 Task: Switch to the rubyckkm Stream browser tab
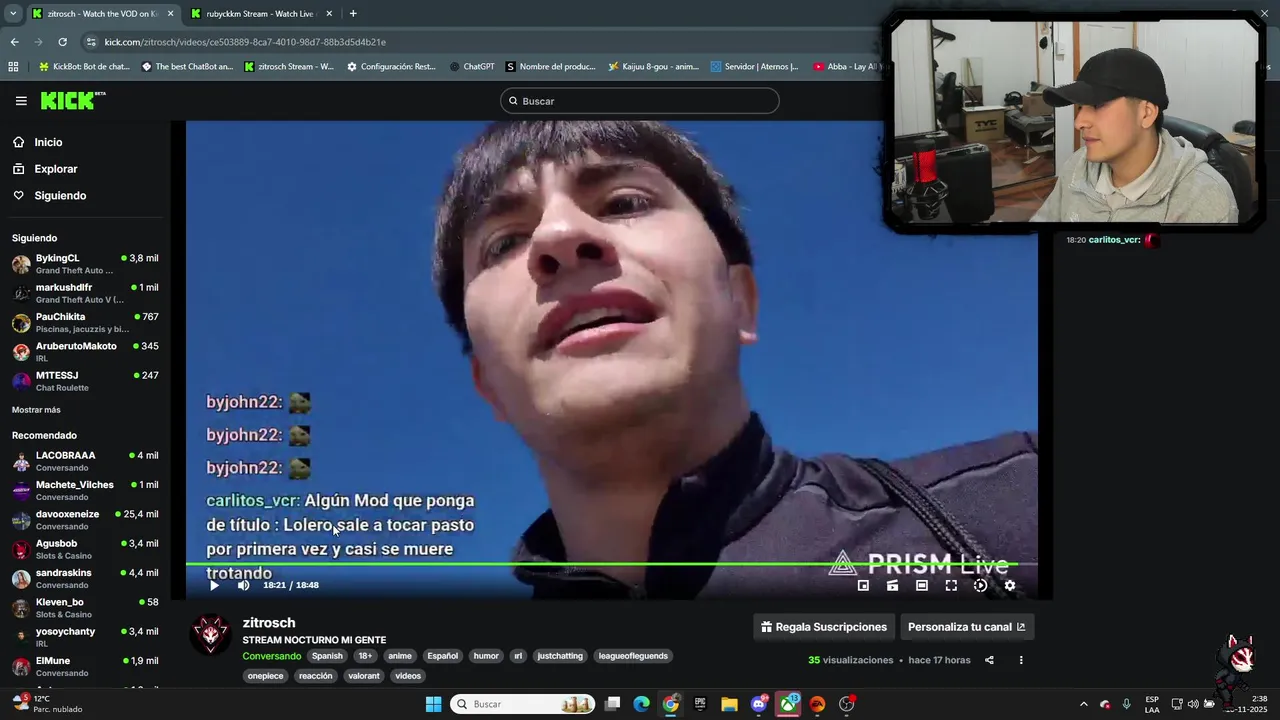(260, 14)
